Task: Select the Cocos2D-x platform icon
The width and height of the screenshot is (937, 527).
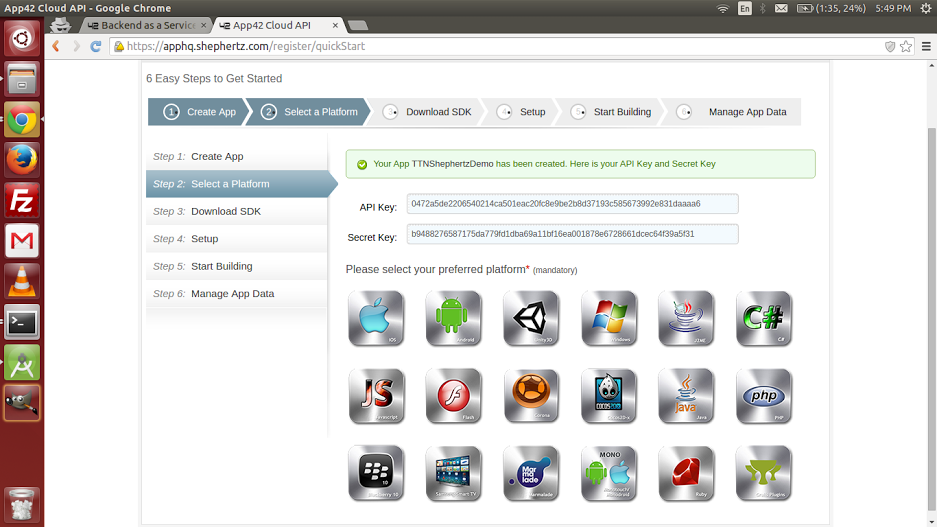Action: 609,396
